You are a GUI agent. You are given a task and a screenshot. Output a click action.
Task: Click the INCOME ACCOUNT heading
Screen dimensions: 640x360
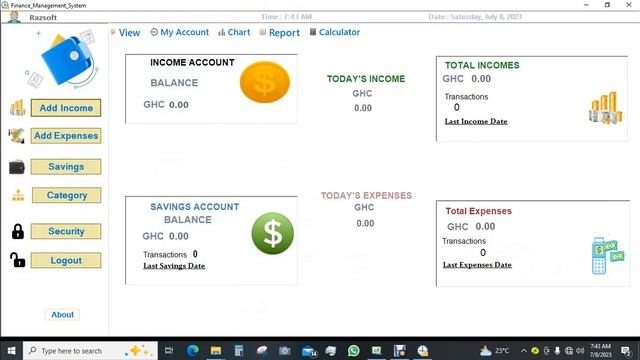(x=192, y=62)
